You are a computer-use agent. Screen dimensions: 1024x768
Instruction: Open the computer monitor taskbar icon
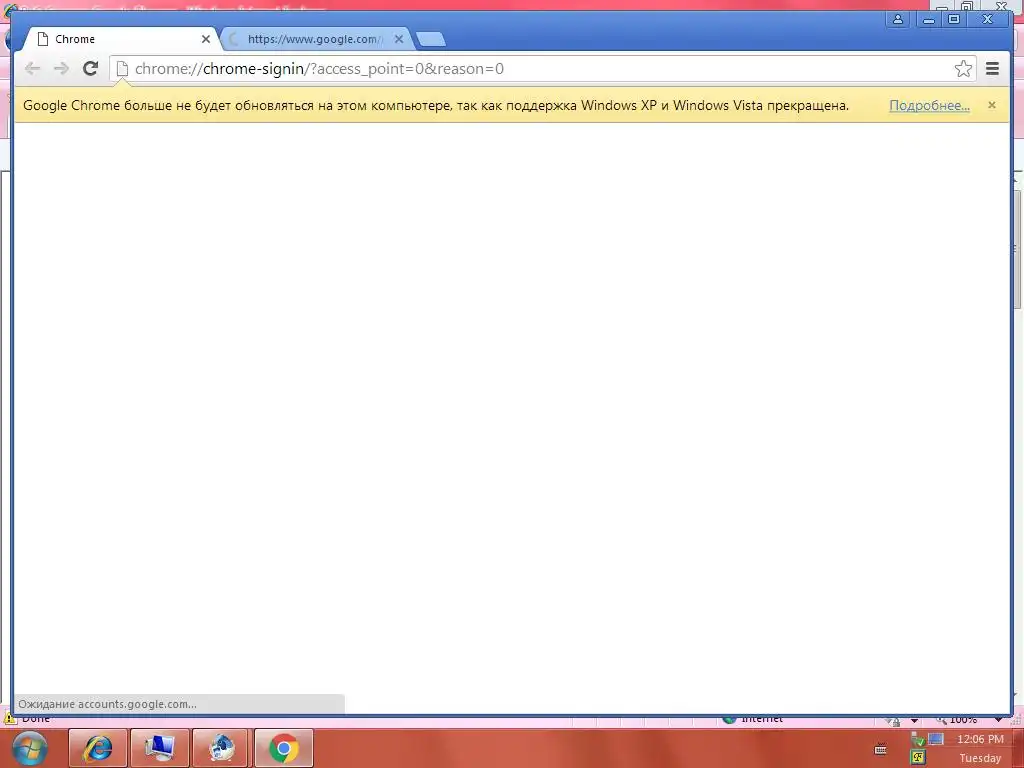tap(159, 748)
